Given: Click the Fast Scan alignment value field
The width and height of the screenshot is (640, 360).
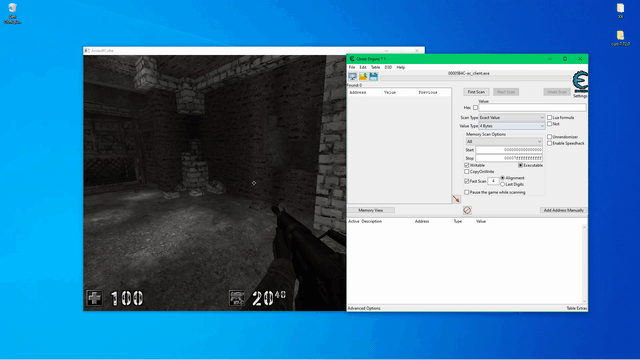Looking at the screenshot, I should point(493,181).
